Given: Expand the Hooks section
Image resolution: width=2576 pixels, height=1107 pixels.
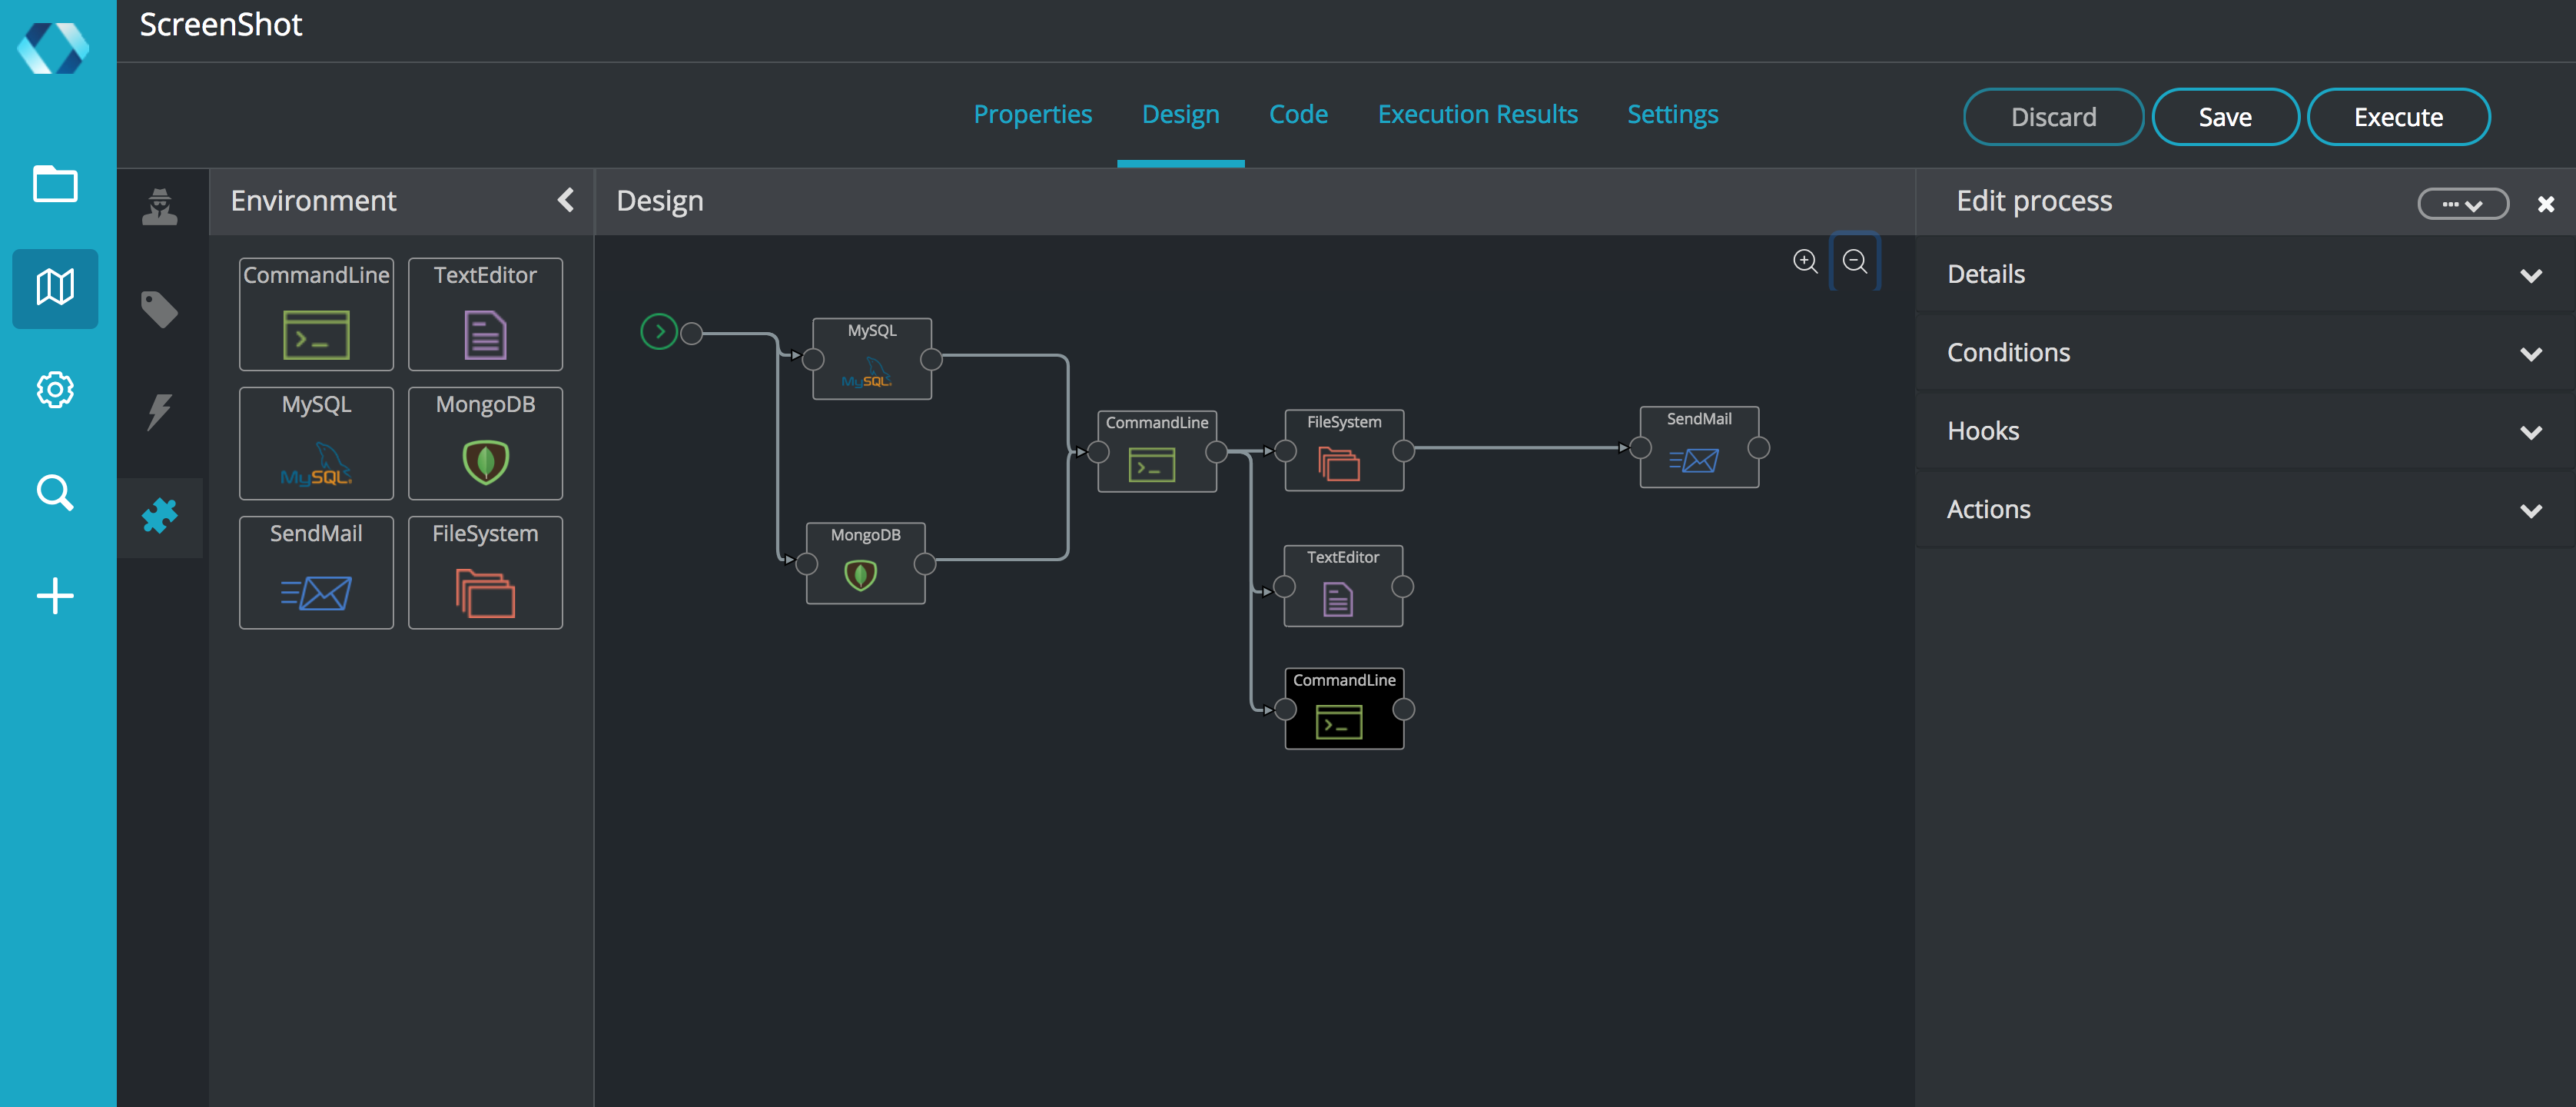Looking at the screenshot, I should point(2244,431).
